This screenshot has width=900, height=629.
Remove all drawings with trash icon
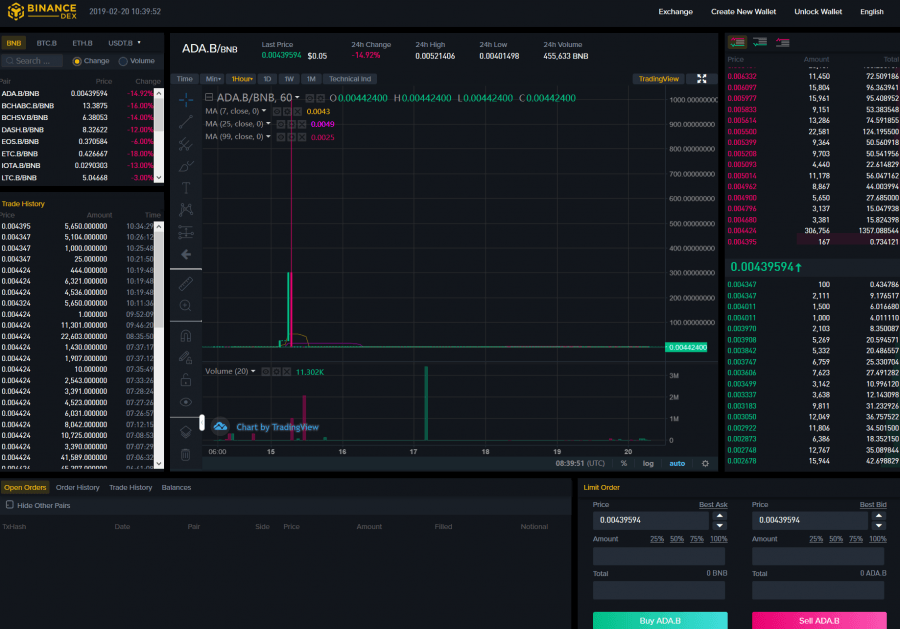(x=185, y=455)
